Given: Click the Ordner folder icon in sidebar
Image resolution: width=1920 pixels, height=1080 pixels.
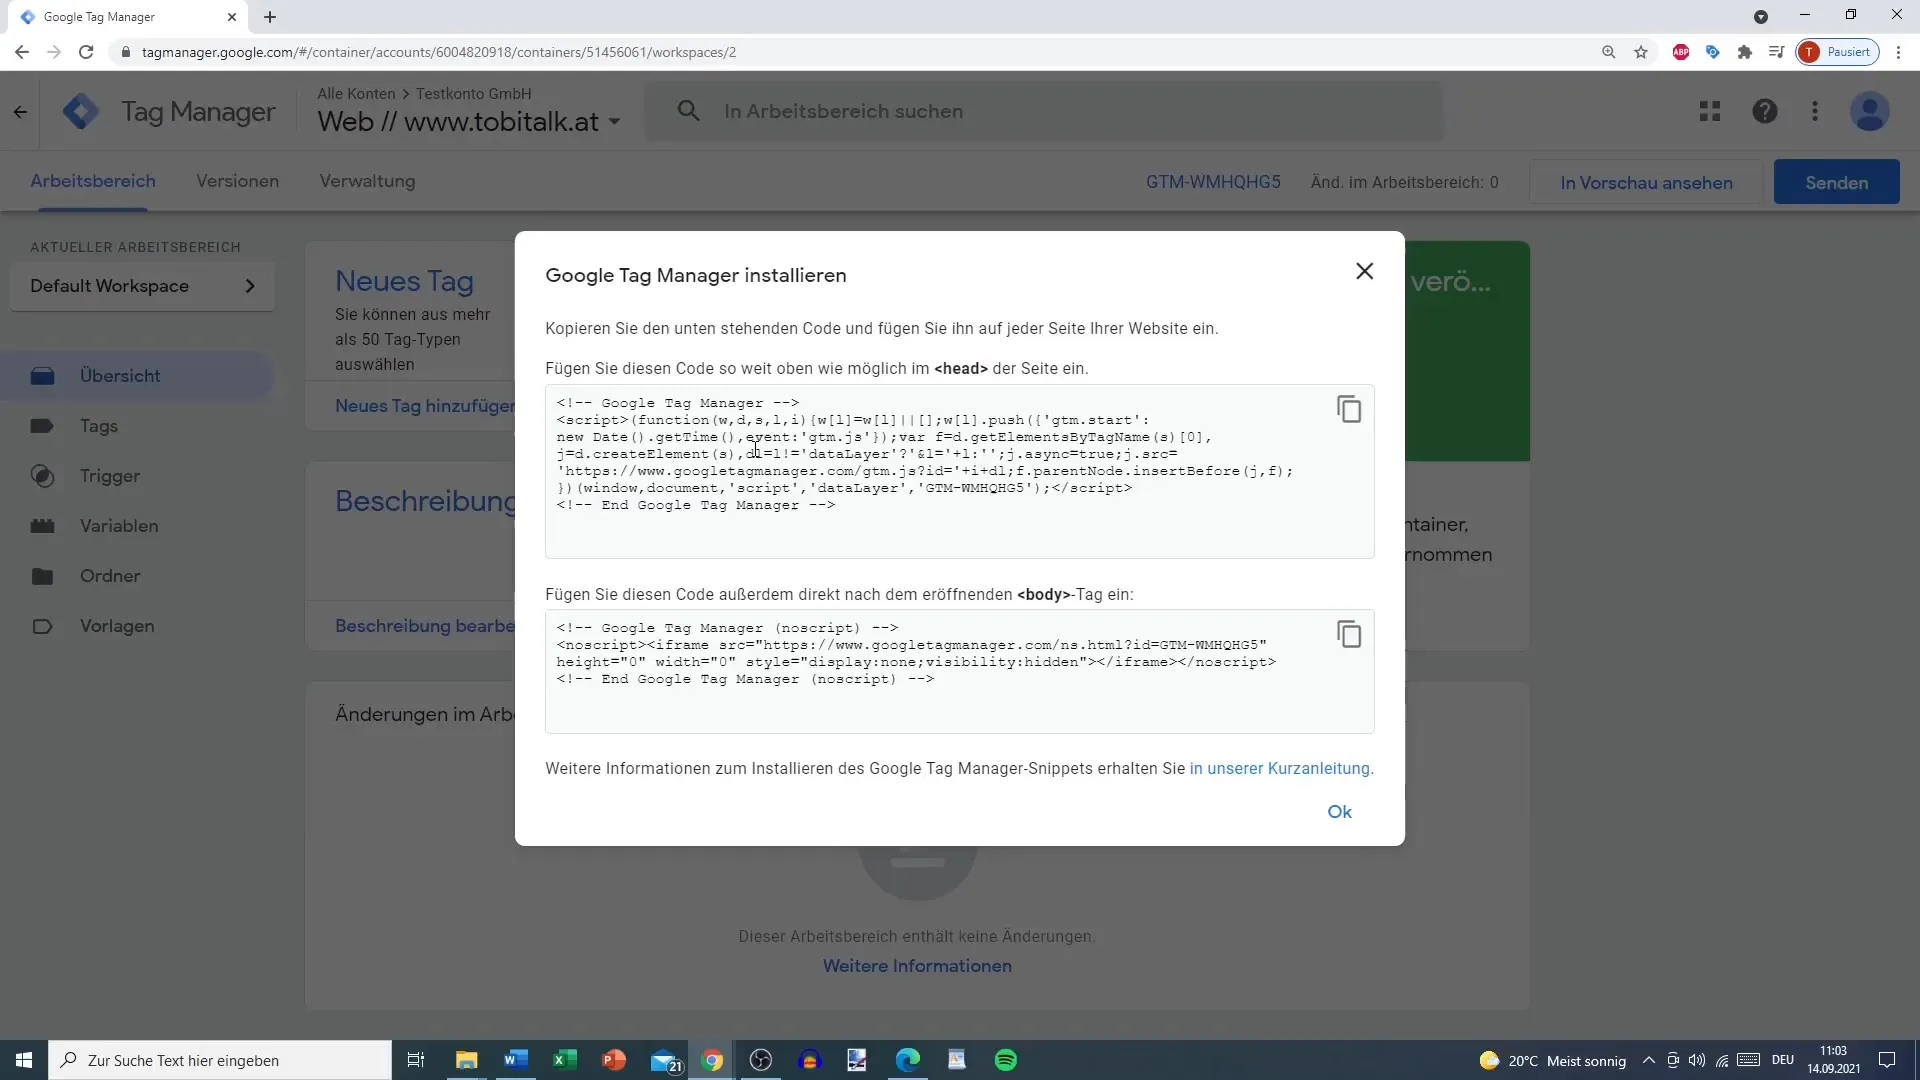Looking at the screenshot, I should click(x=42, y=576).
